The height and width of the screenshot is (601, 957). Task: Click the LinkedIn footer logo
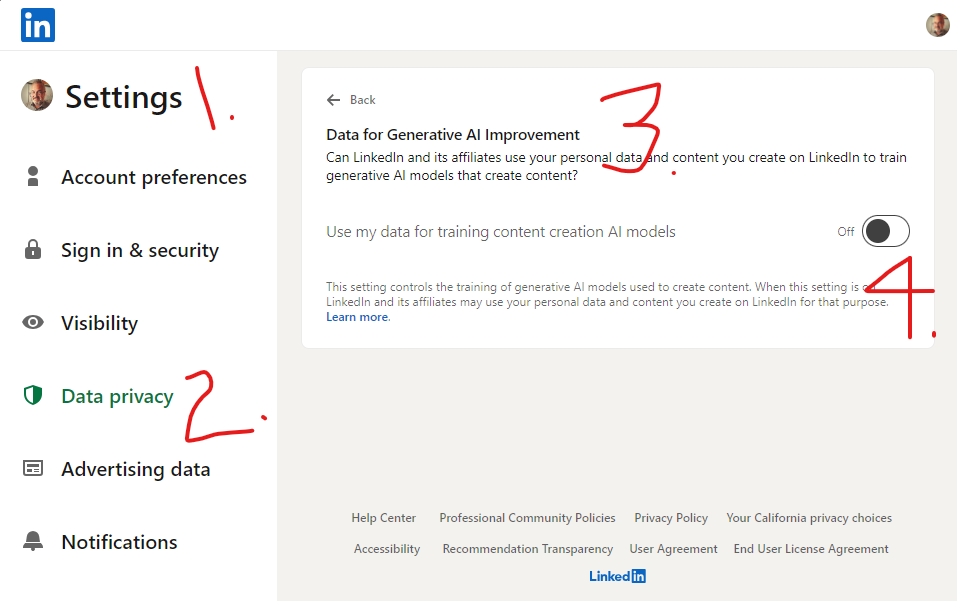pos(617,576)
